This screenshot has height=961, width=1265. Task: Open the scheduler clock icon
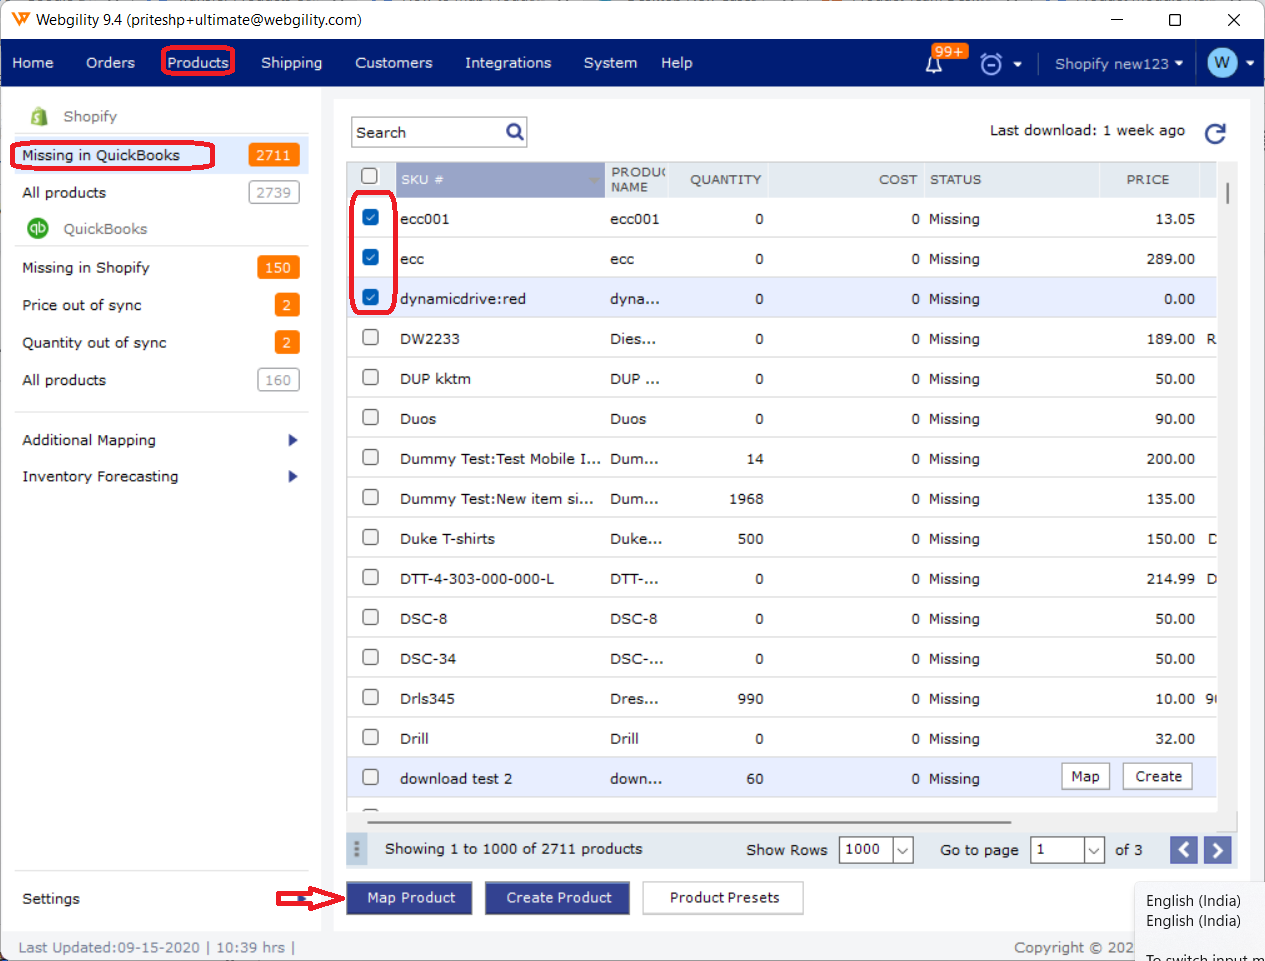coord(991,64)
